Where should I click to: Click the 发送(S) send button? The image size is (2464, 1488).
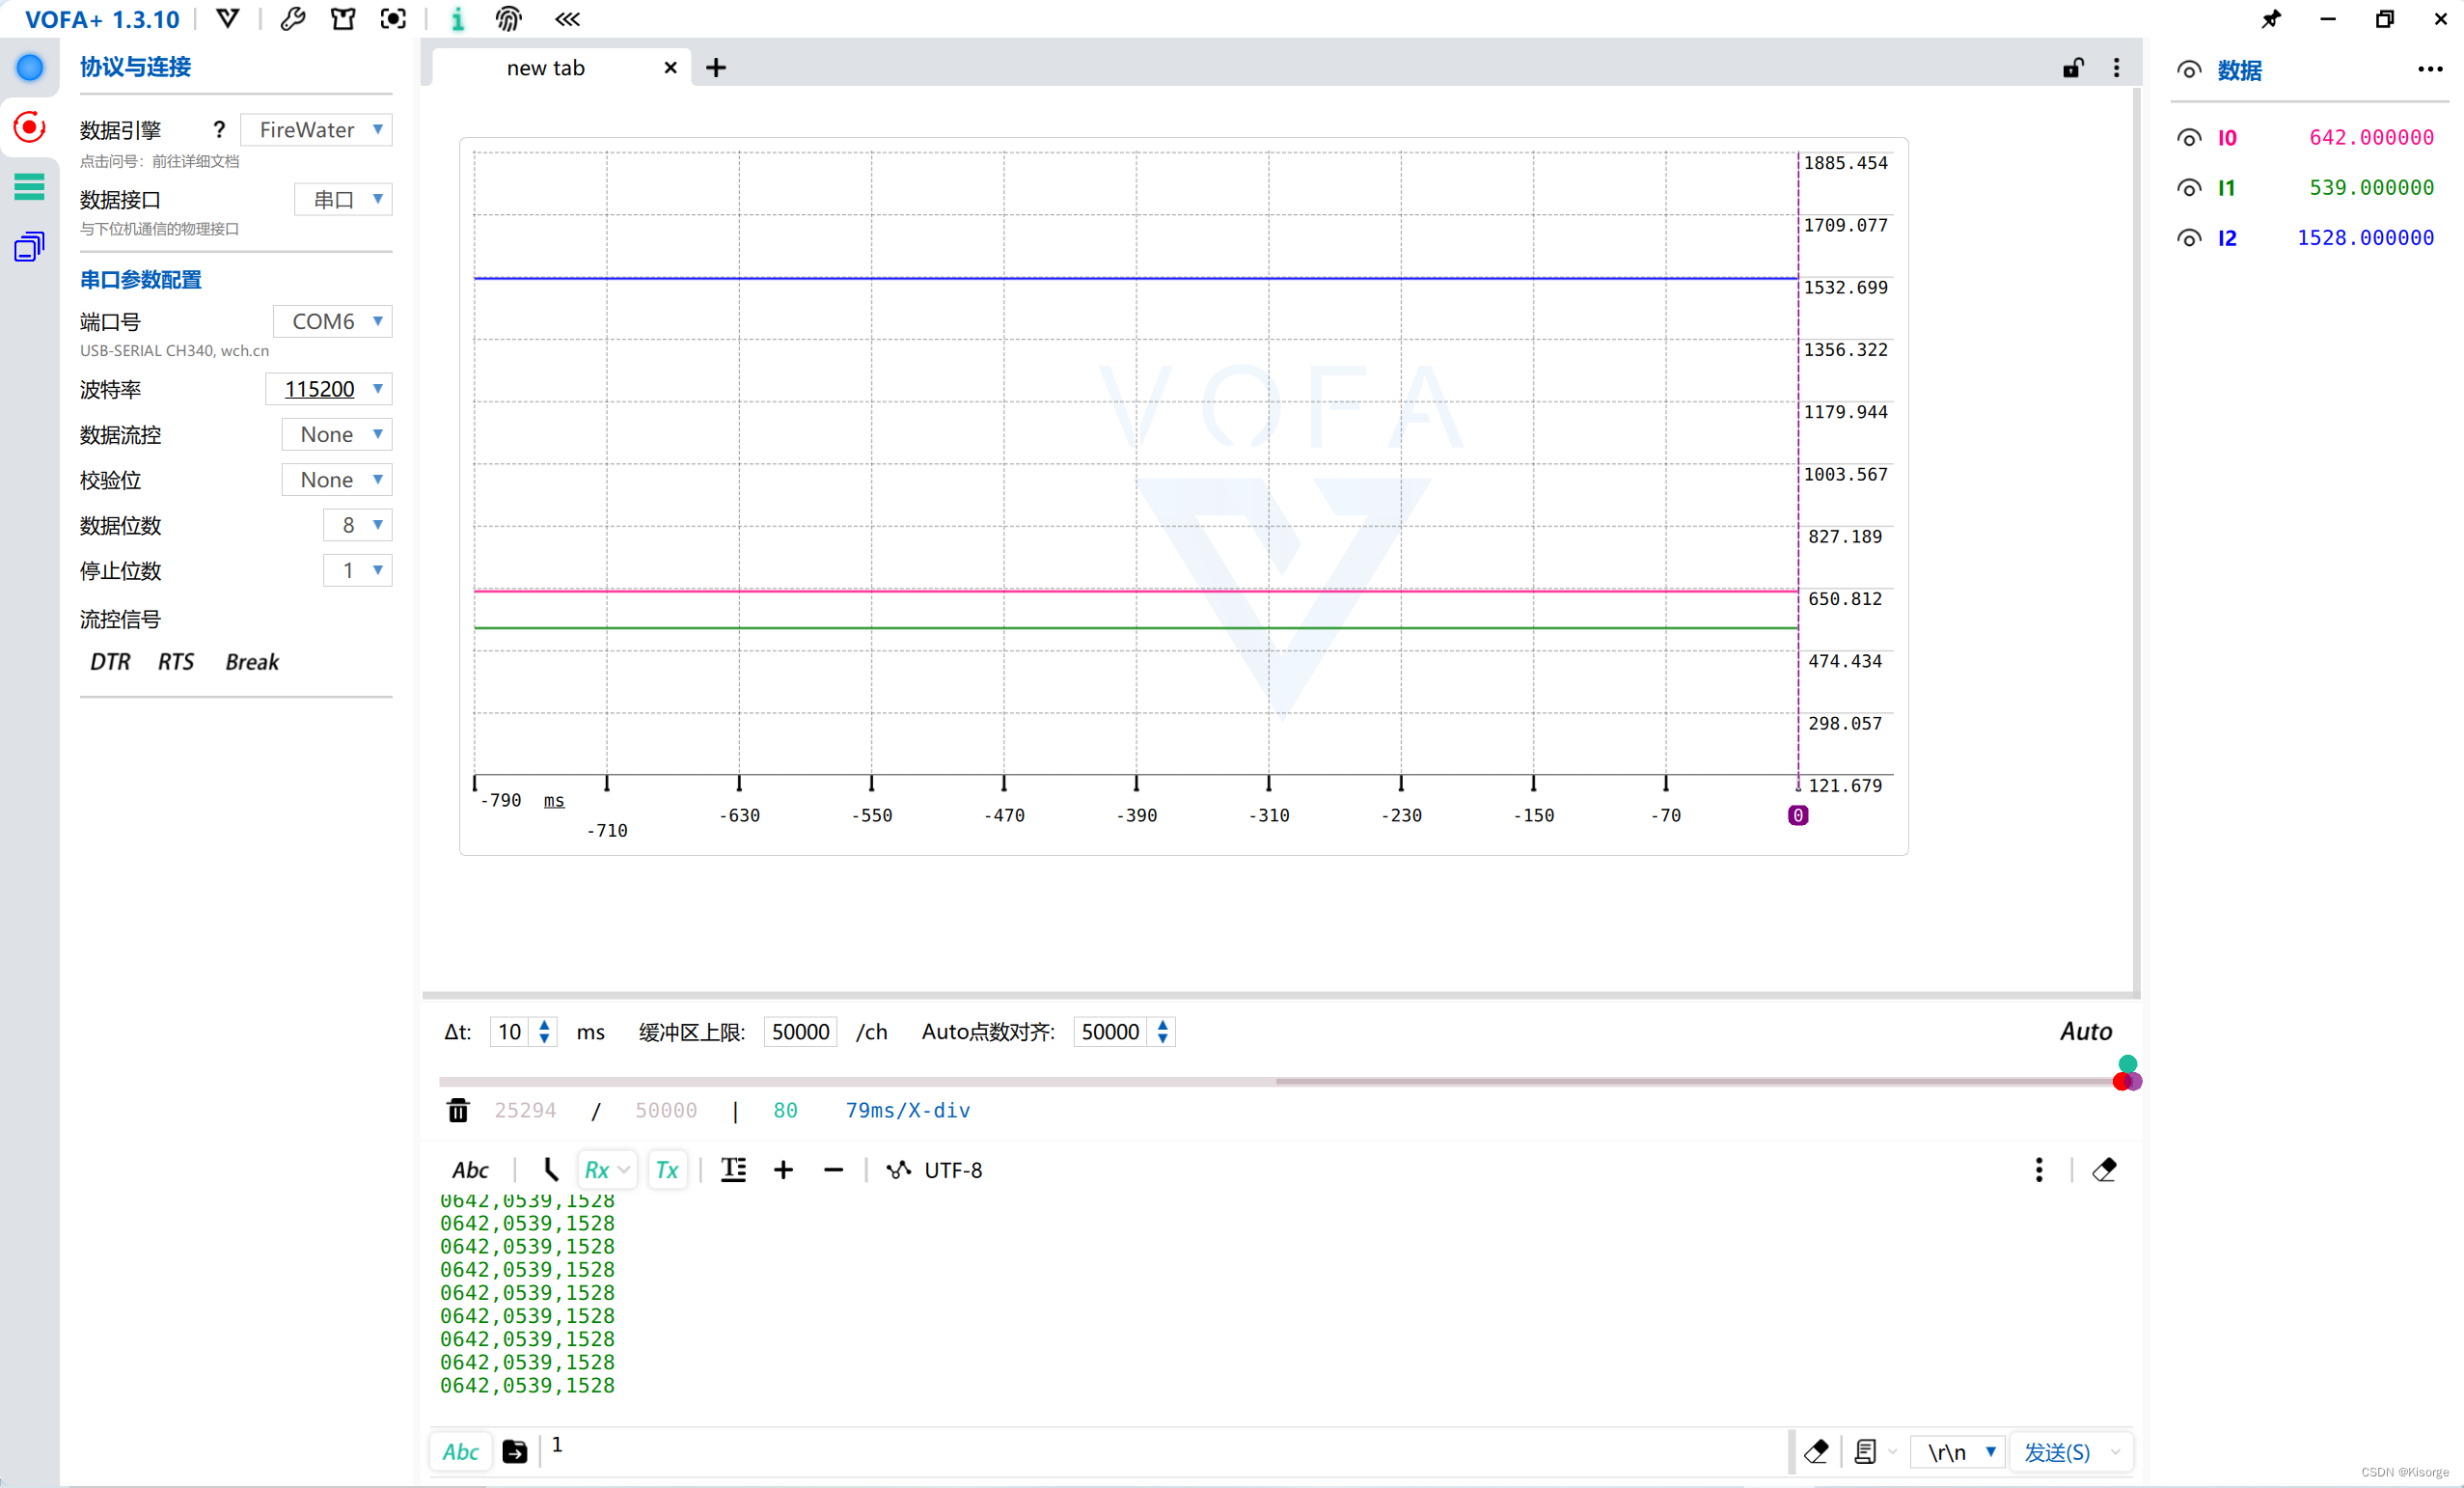[x=2056, y=1451]
